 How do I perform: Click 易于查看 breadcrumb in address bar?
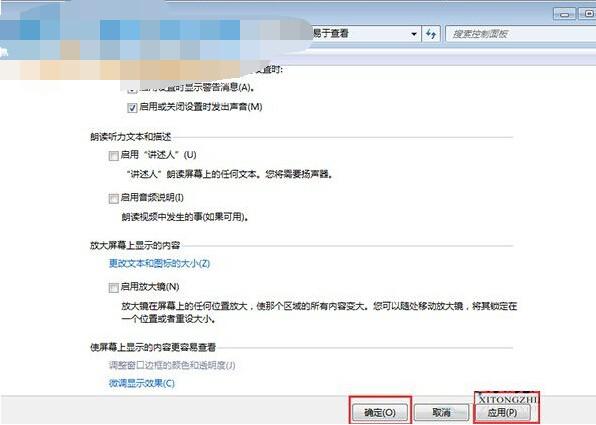pyautogui.click(x=330, y=33)
